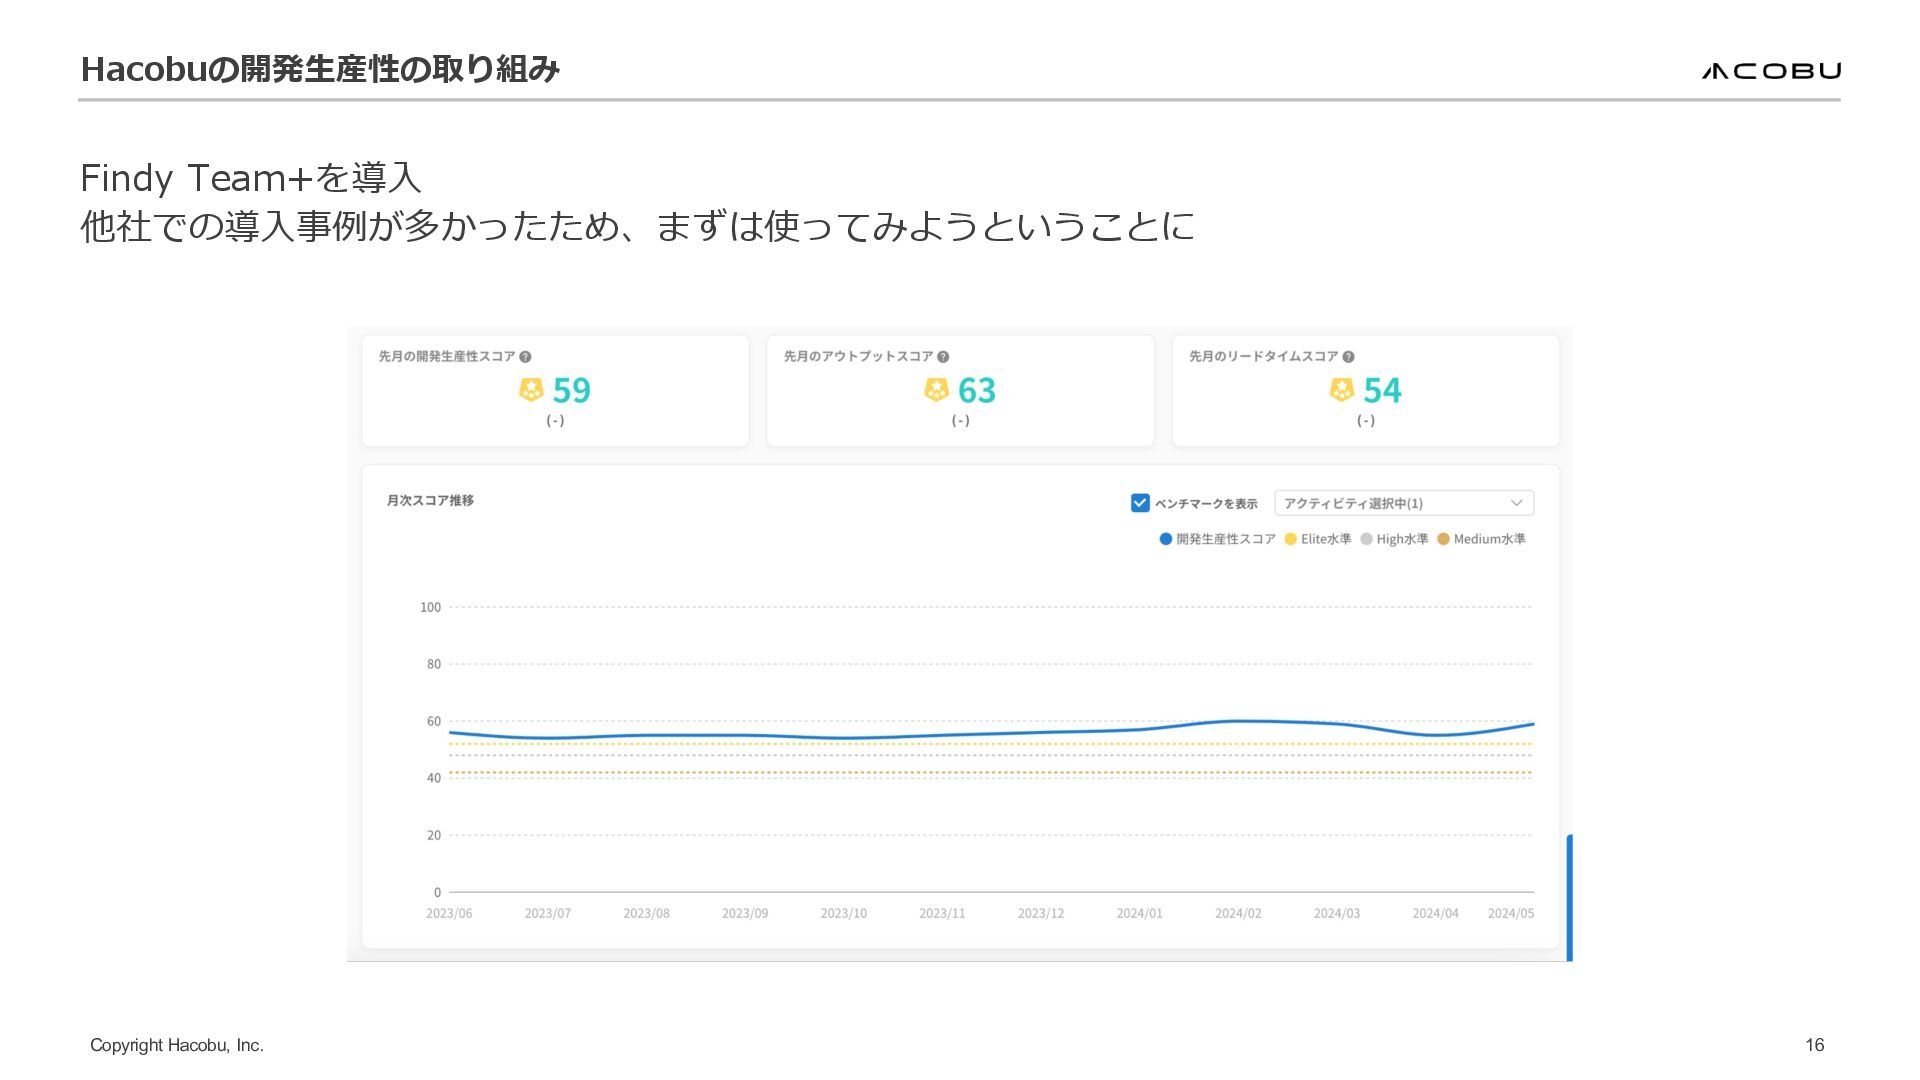The image size is (1920, 1080).
Task: Click the 月次スコア推移 chart title
Action: tap(430, 500)
